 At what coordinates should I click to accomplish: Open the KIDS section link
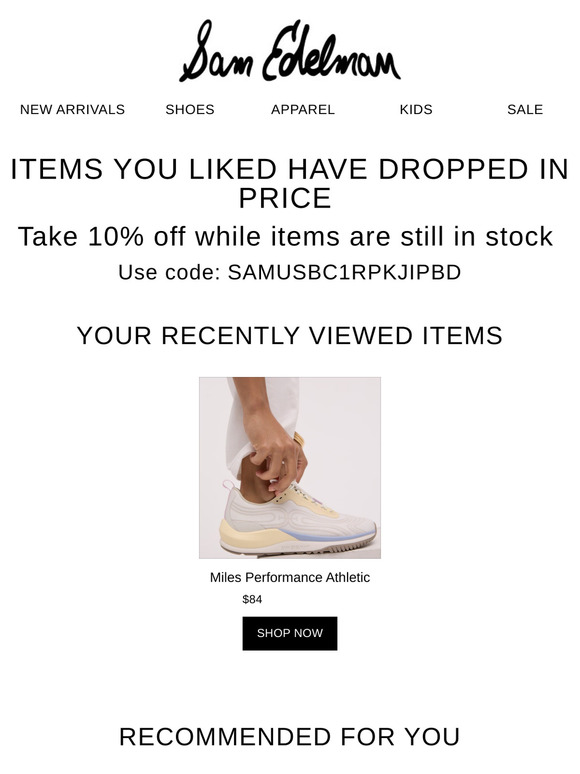coord(416,110)
